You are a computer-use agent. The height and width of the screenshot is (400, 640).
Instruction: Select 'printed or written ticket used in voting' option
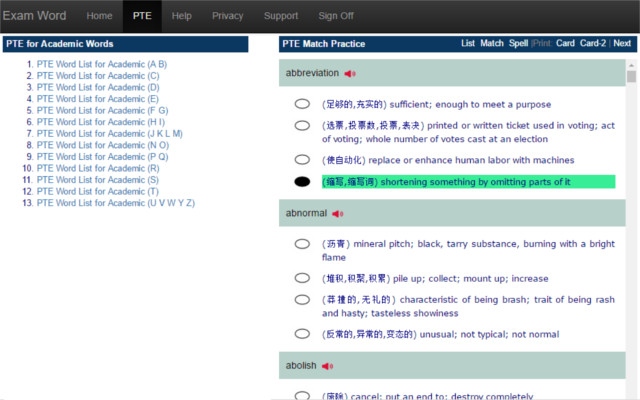302,125
